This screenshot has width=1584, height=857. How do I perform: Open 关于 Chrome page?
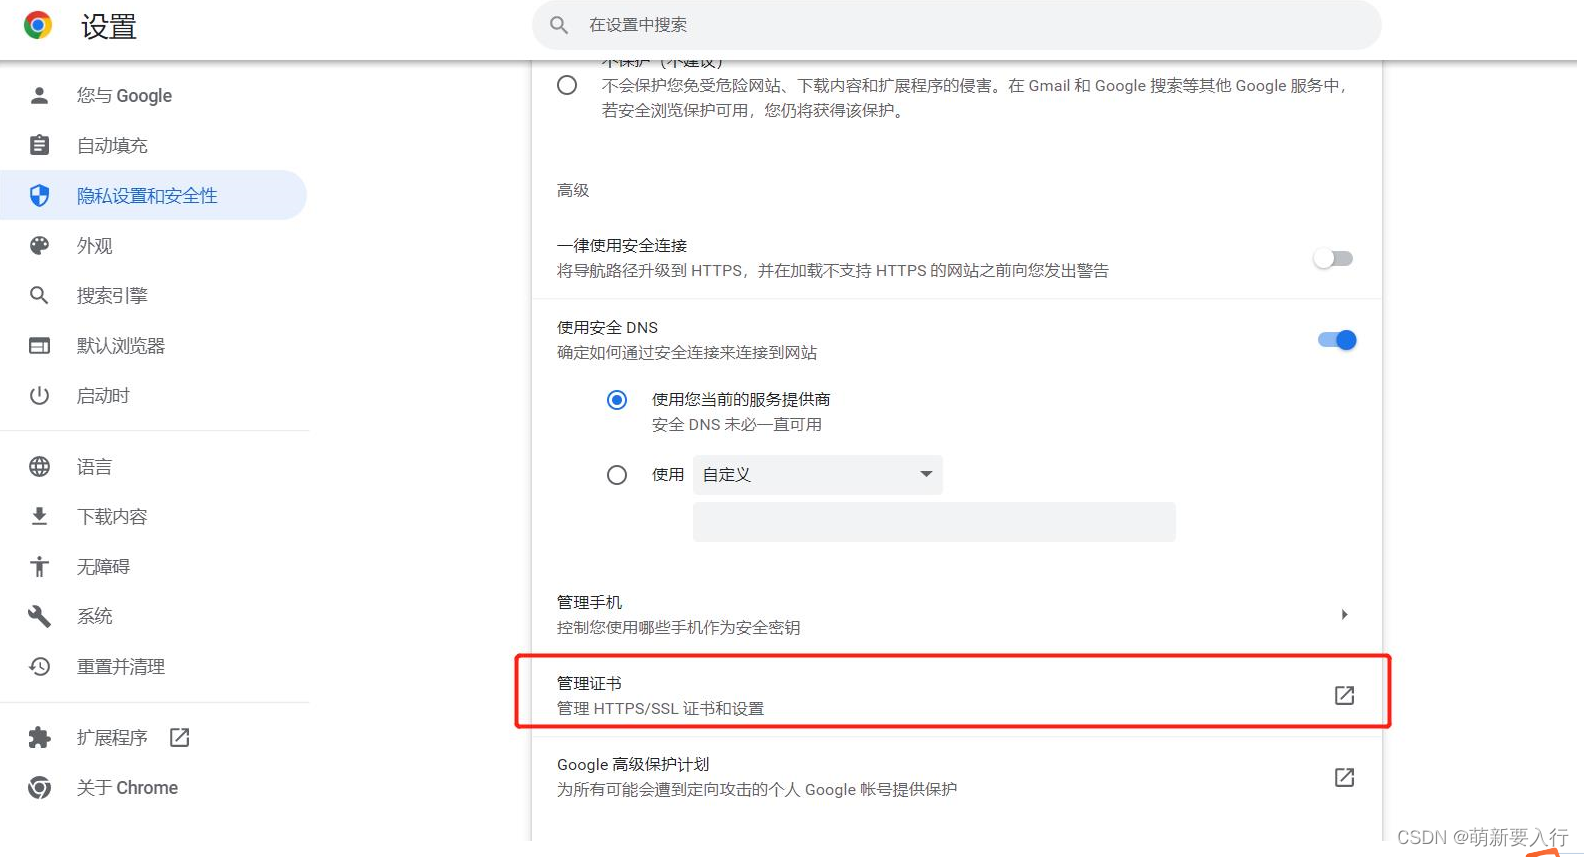tap(127, 788)
